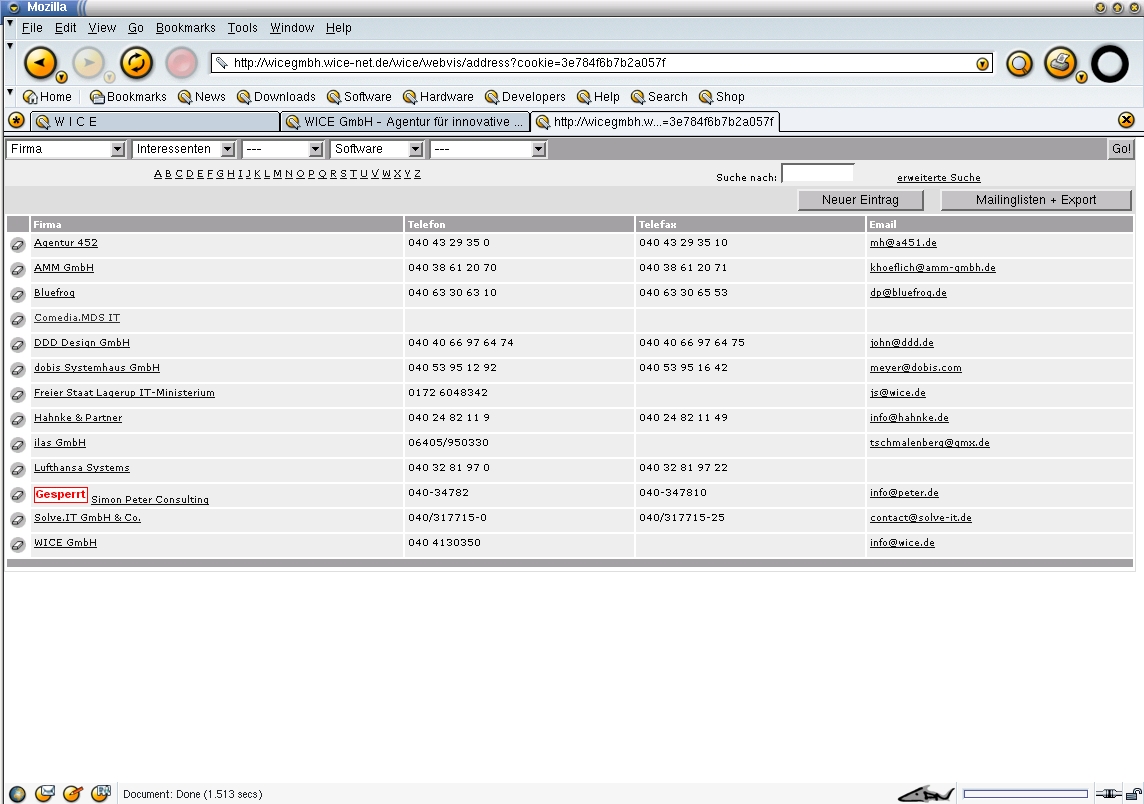Open Mail from the status bar icon
Image resolution: width=1144 pixels, height=804 pixels.
coord(45,794)
